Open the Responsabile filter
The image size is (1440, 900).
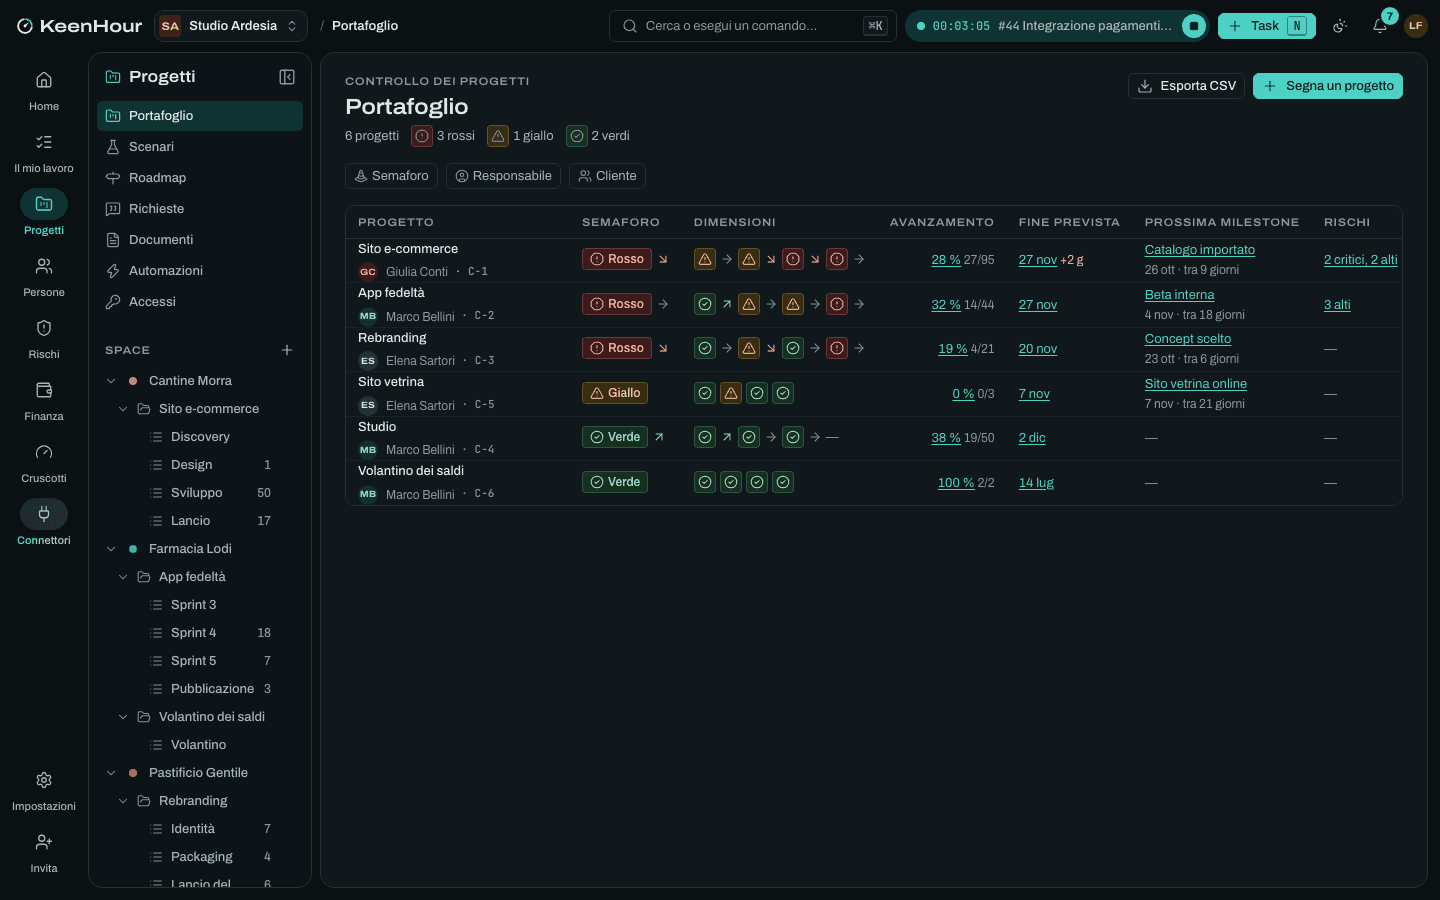click(503, 176)
